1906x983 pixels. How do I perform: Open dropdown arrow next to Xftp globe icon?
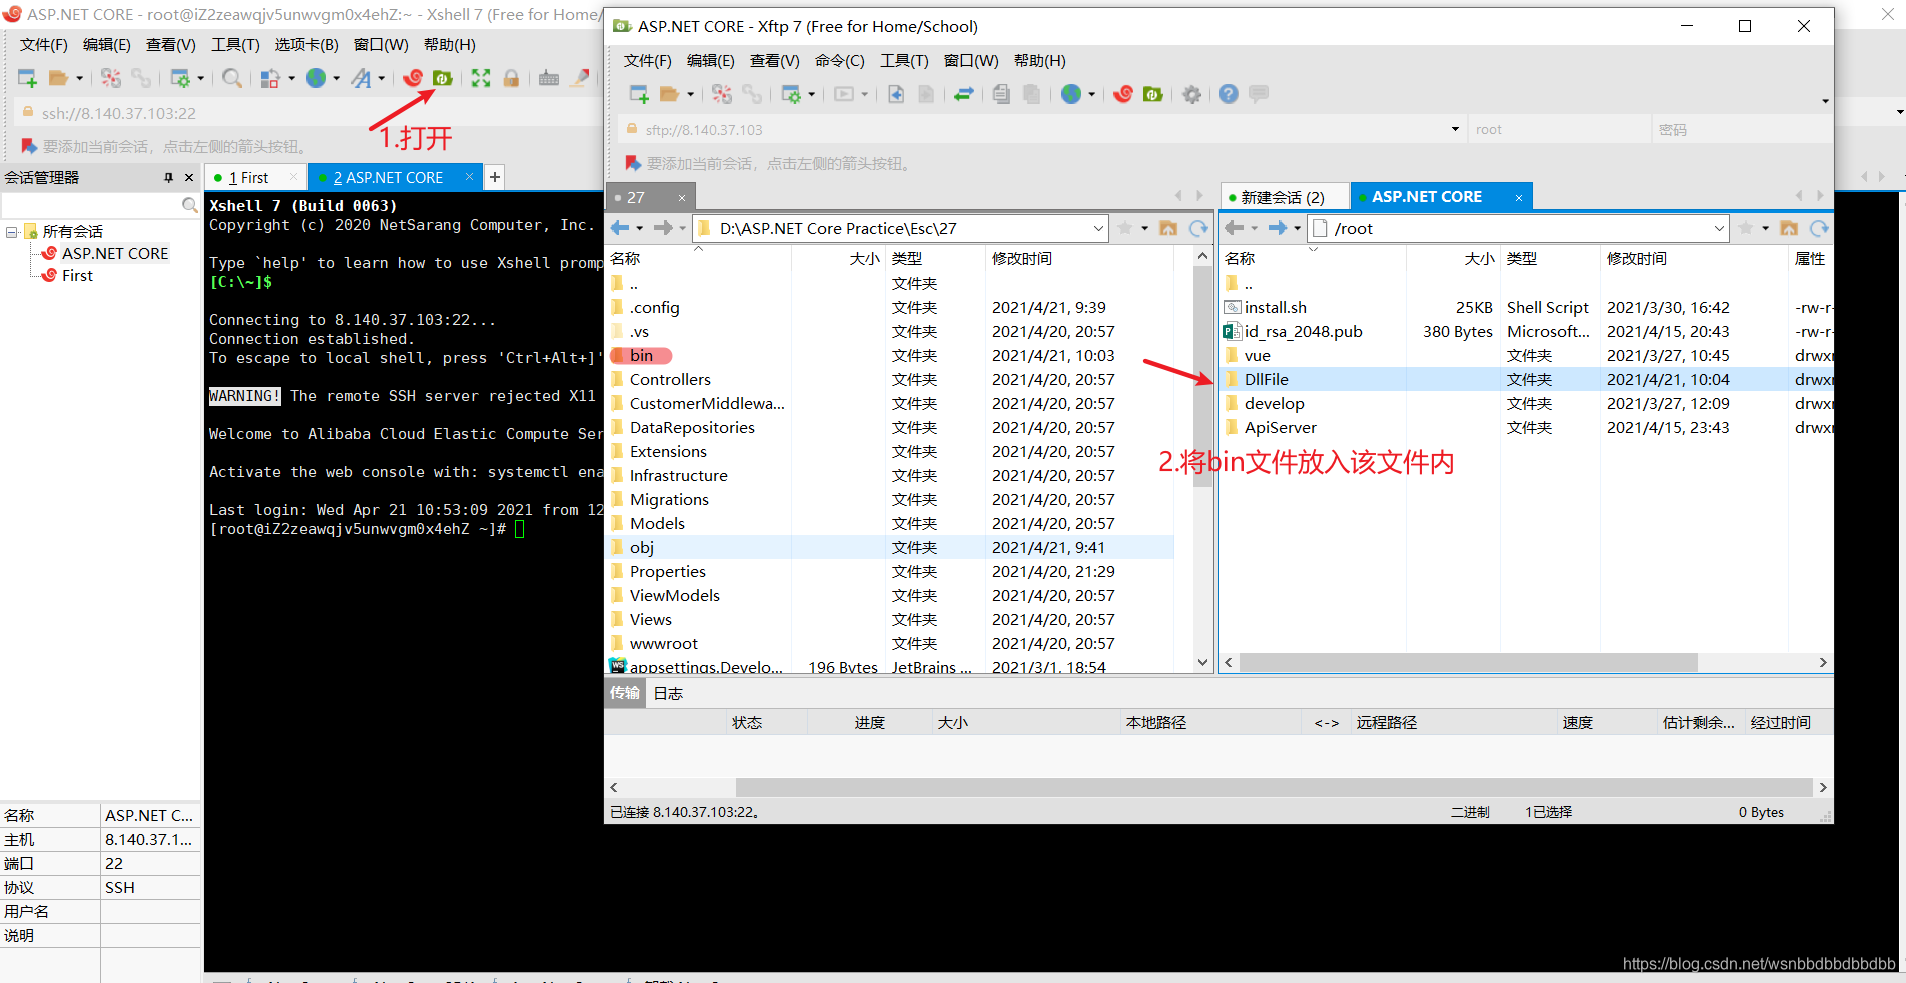pyautogui.click(x=1092, y=95)
